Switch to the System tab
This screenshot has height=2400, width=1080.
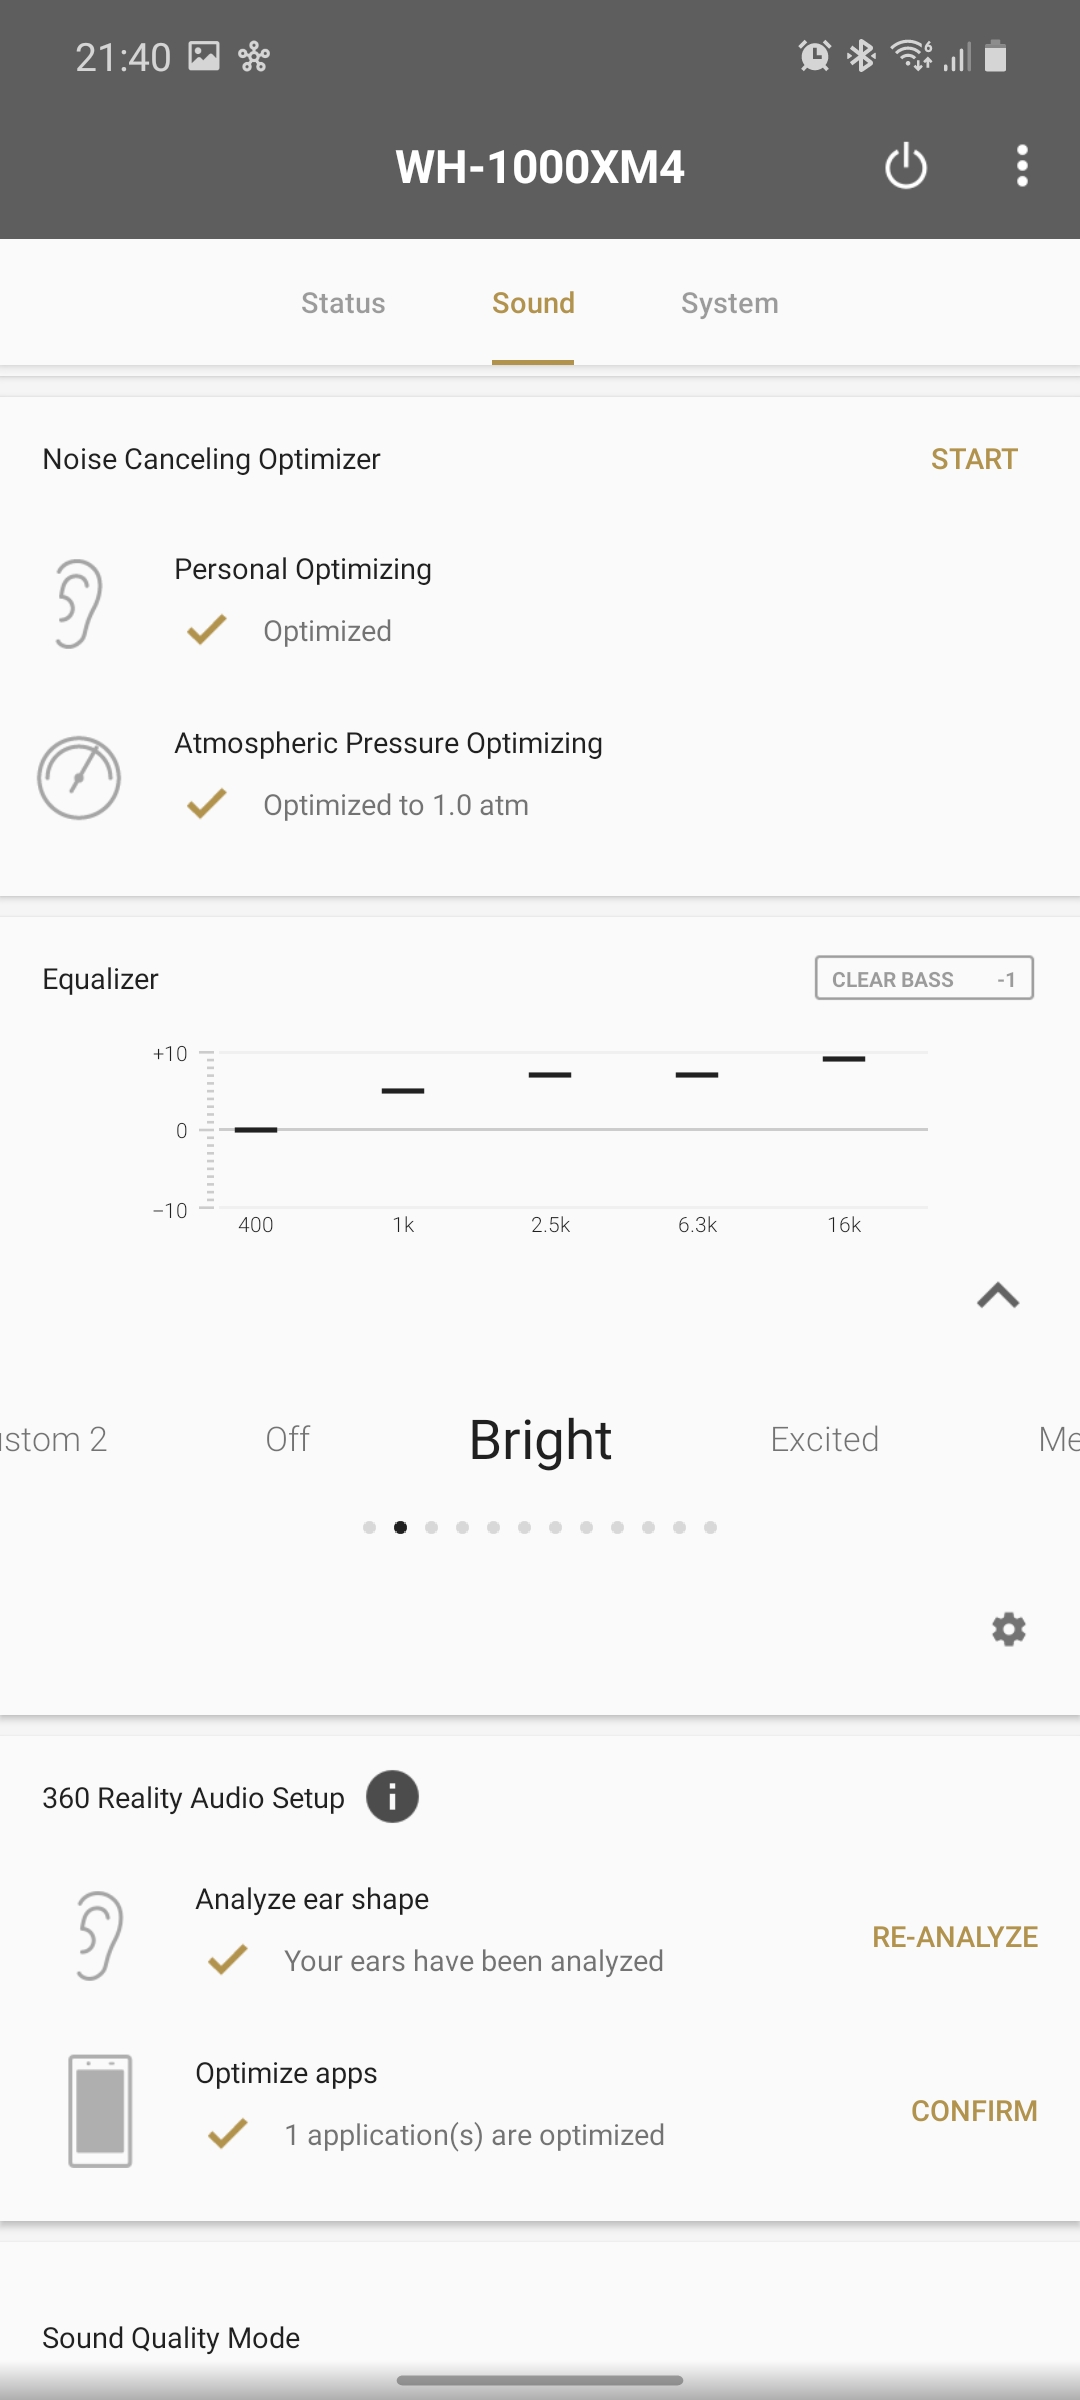[729, 303]
